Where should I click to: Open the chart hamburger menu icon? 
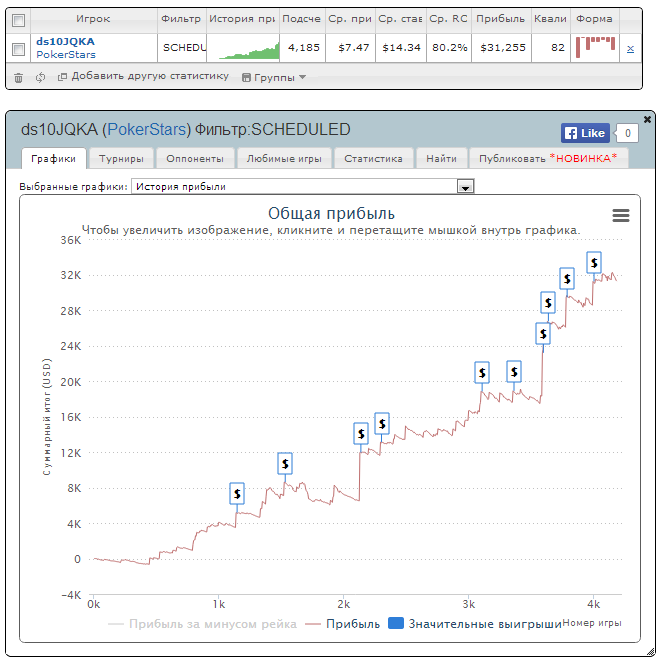point(621,216)
